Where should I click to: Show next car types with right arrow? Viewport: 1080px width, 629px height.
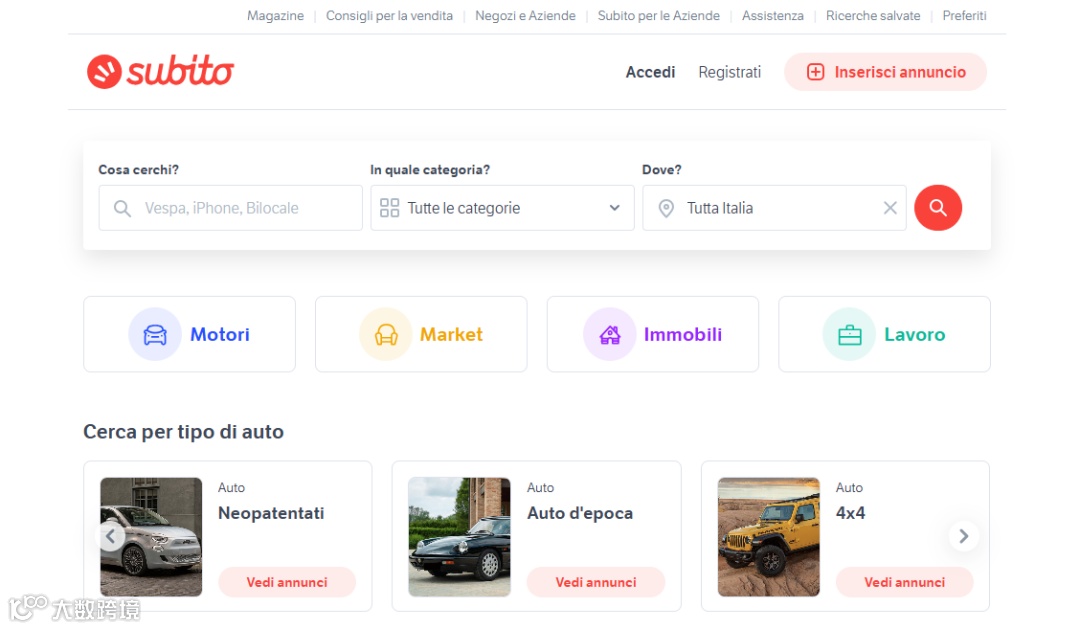click(964, 536)
